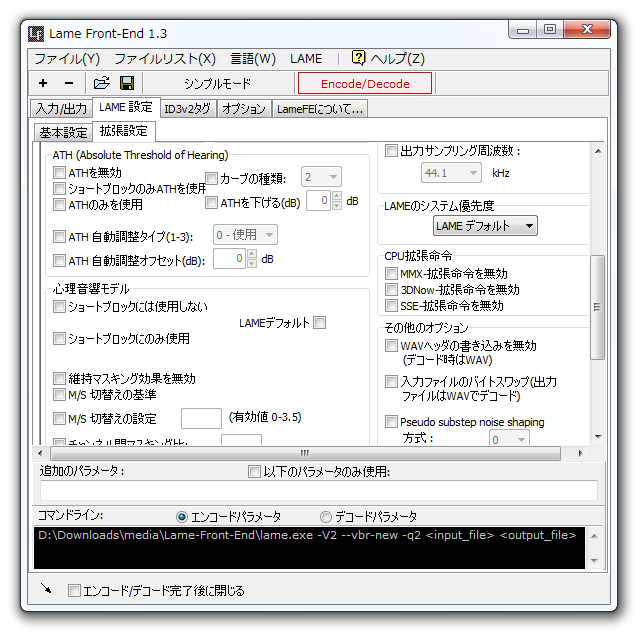Check the LAMEデフォルト checkbox
Viewport: 640px width, 635px height.
(x=320, y=322)
